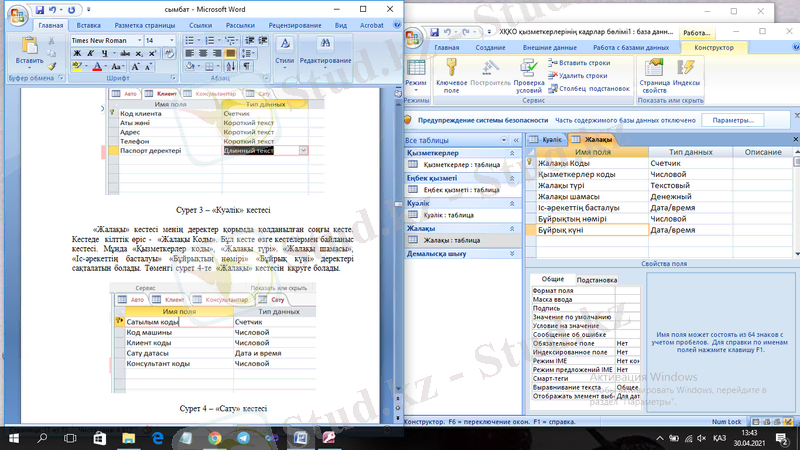Toggle justified paragraph alignment in Word
This screenshot has height=450, width=800.
pos(230,53)
